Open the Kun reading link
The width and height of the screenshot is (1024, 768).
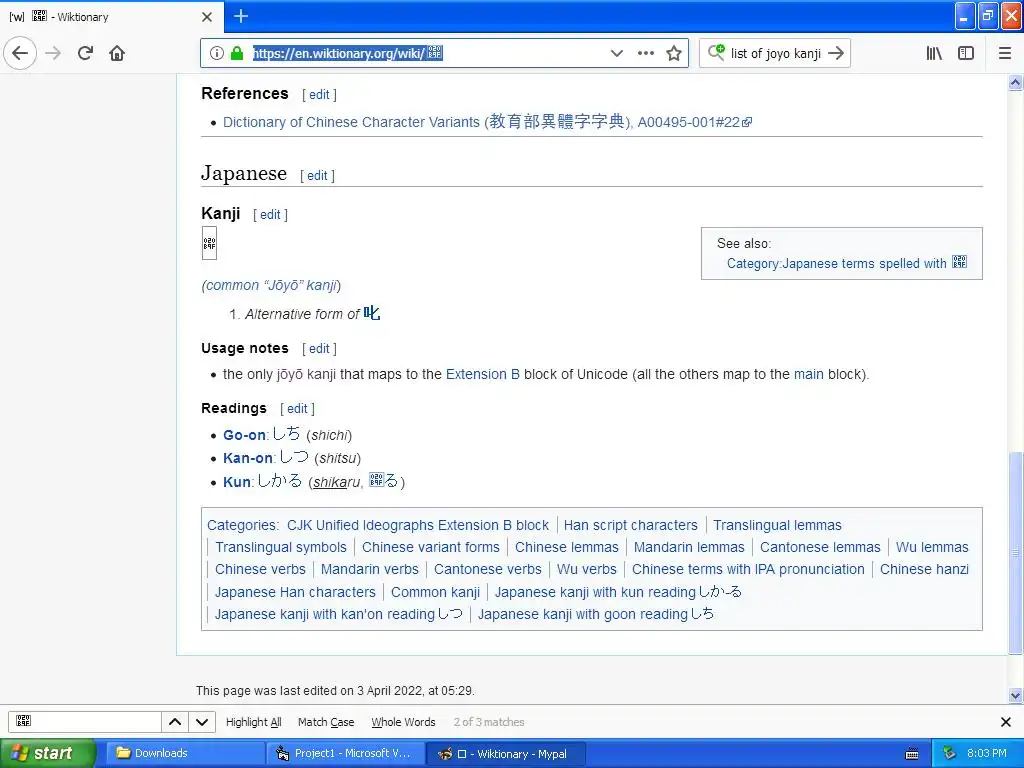[236, 482]
